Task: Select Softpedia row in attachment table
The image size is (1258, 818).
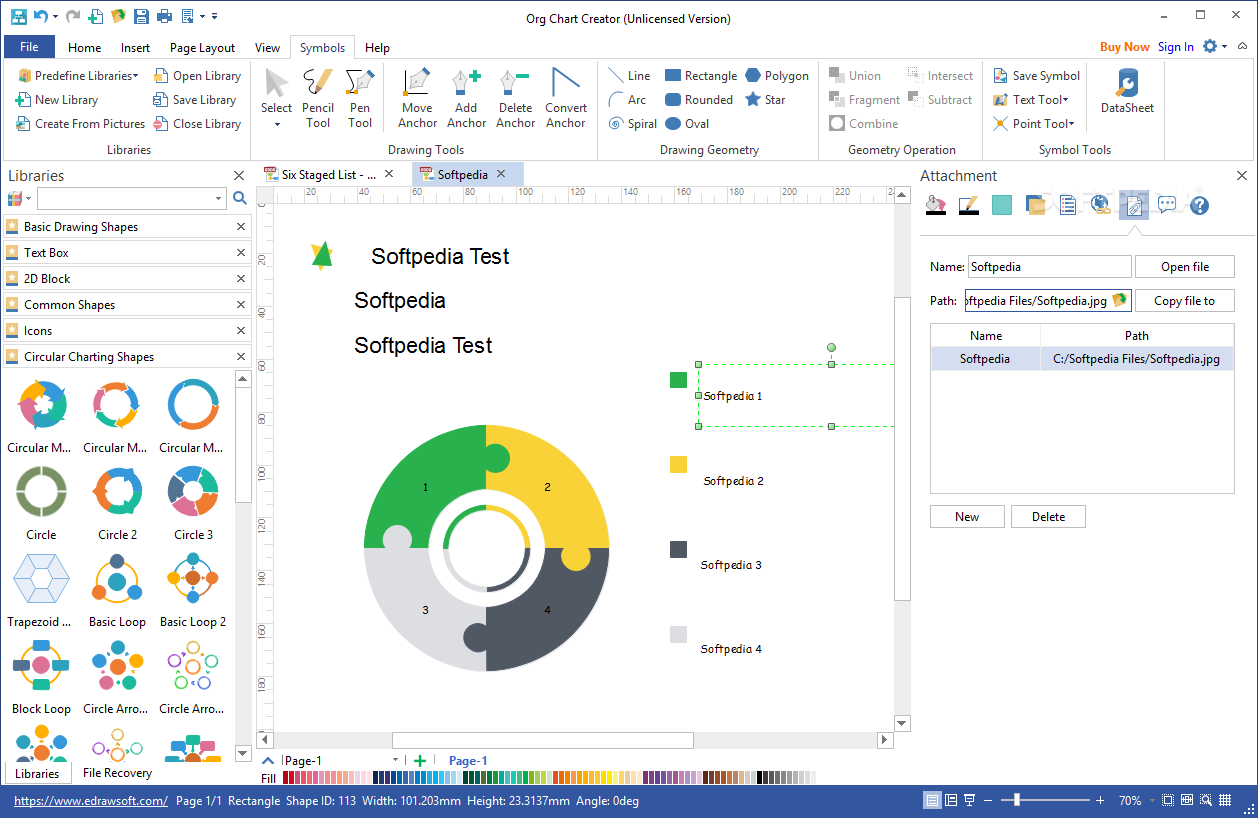Action: 1082,359
